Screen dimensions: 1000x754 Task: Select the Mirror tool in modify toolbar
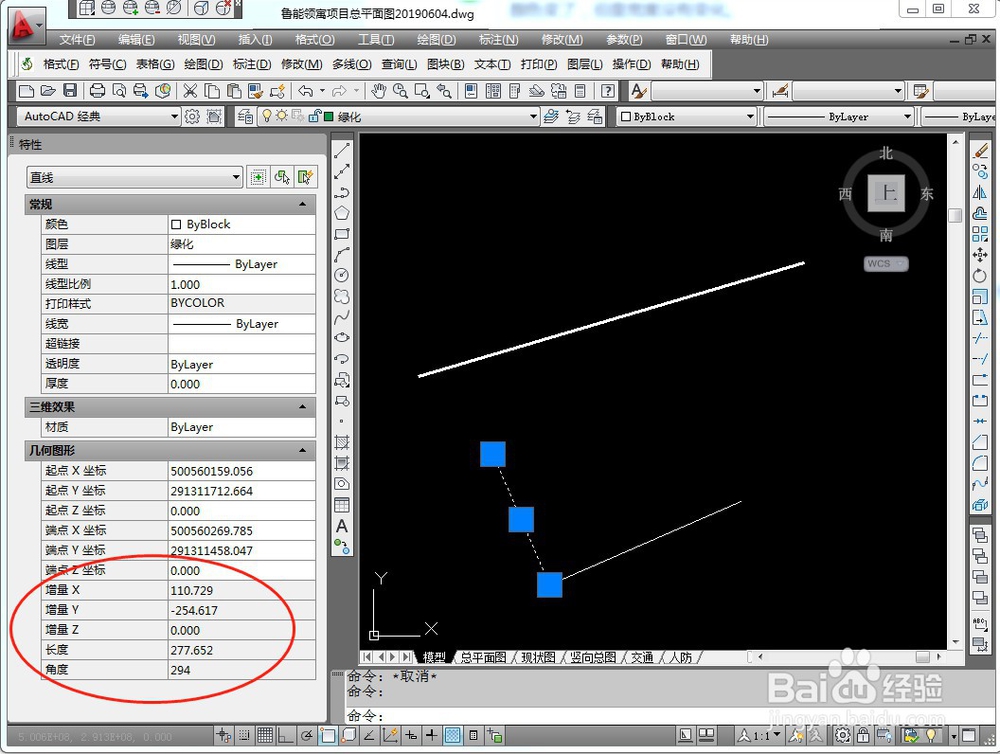coord(980,192)
